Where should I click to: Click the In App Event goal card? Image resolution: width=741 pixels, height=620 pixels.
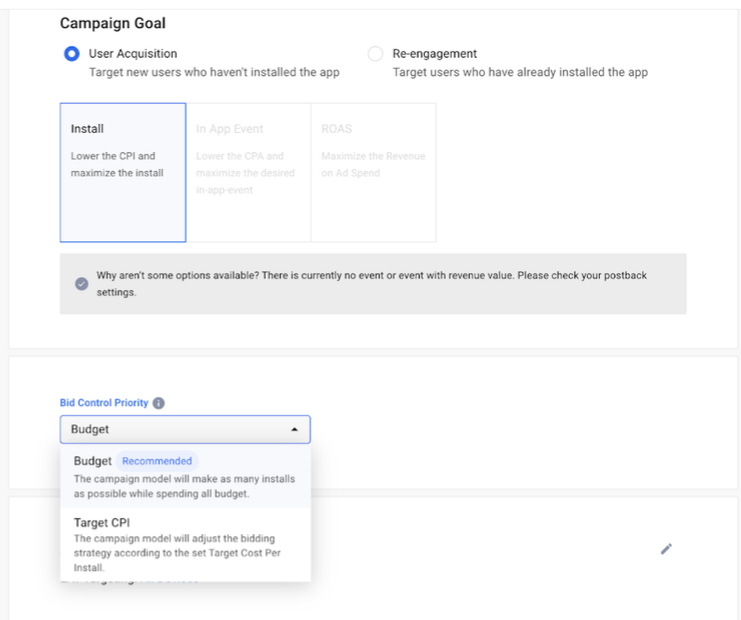(248, 172)
